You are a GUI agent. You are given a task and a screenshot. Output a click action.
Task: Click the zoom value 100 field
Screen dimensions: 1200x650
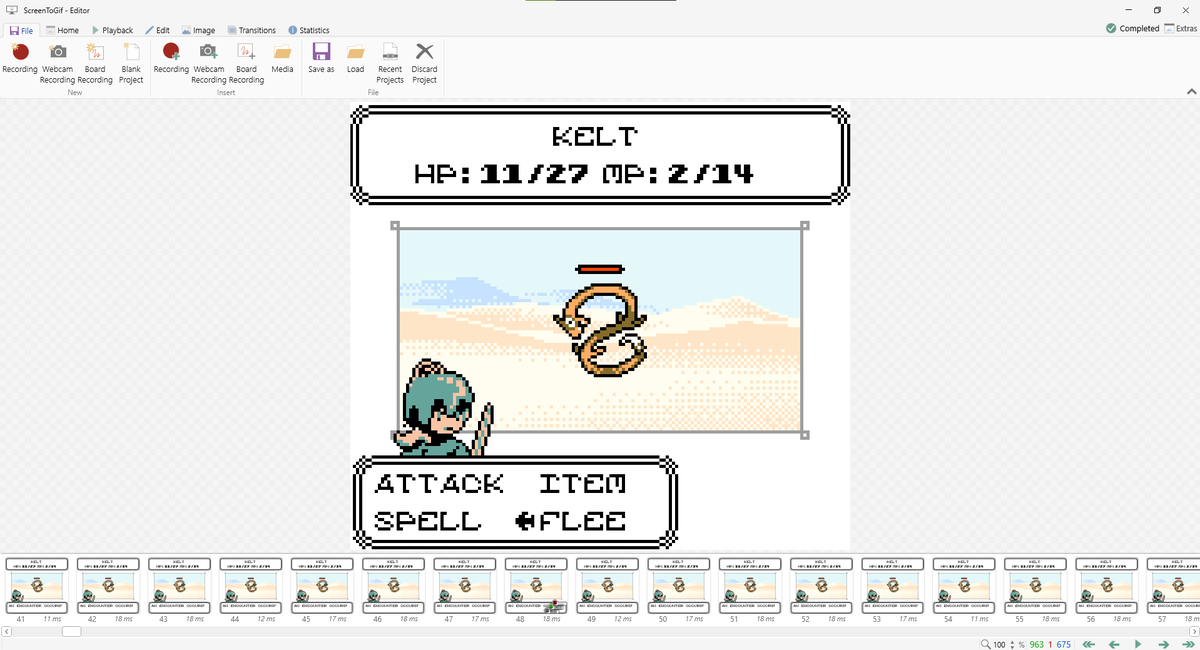tap(999, 644)
